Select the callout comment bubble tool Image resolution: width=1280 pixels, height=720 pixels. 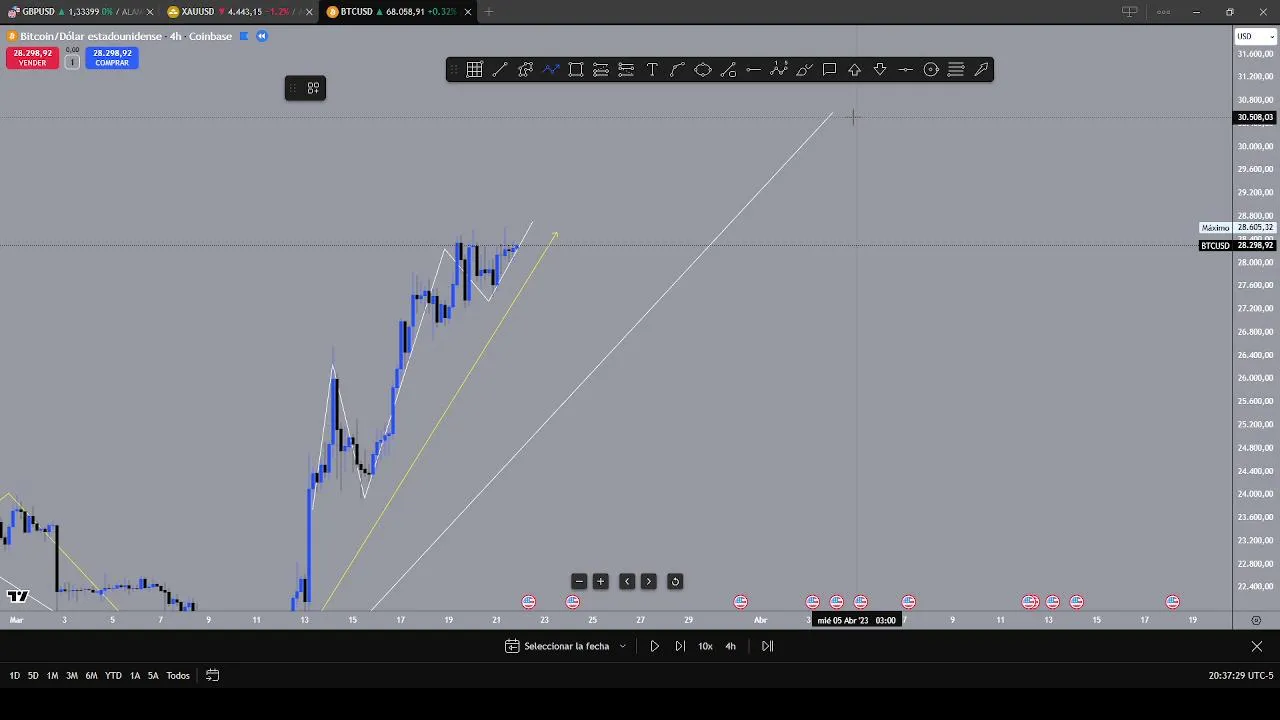(829, 70)
